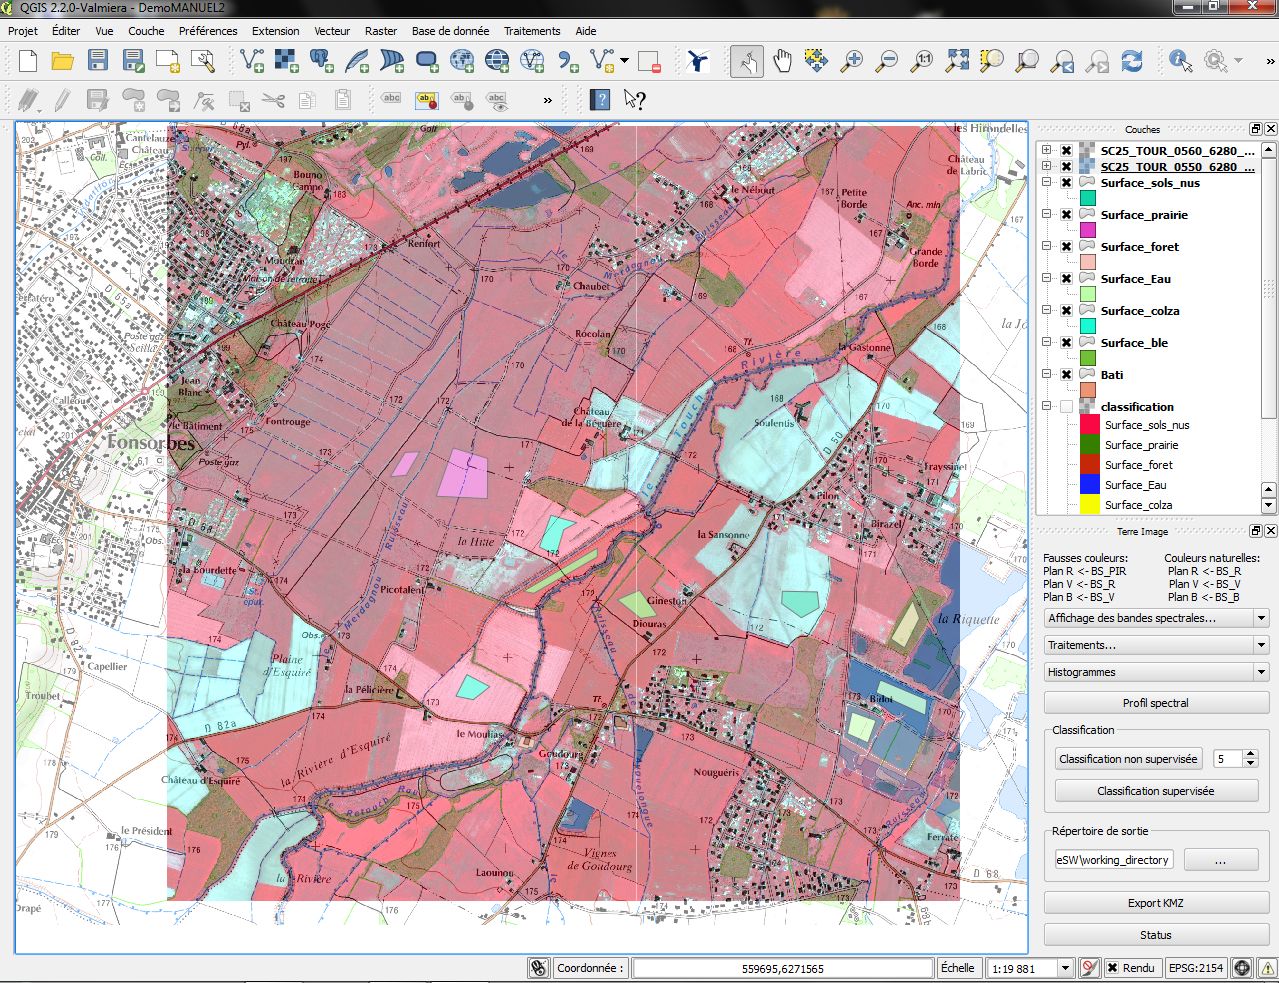Enable the classification layer checkbox
1279x983 pixels.
point(1067,407)
